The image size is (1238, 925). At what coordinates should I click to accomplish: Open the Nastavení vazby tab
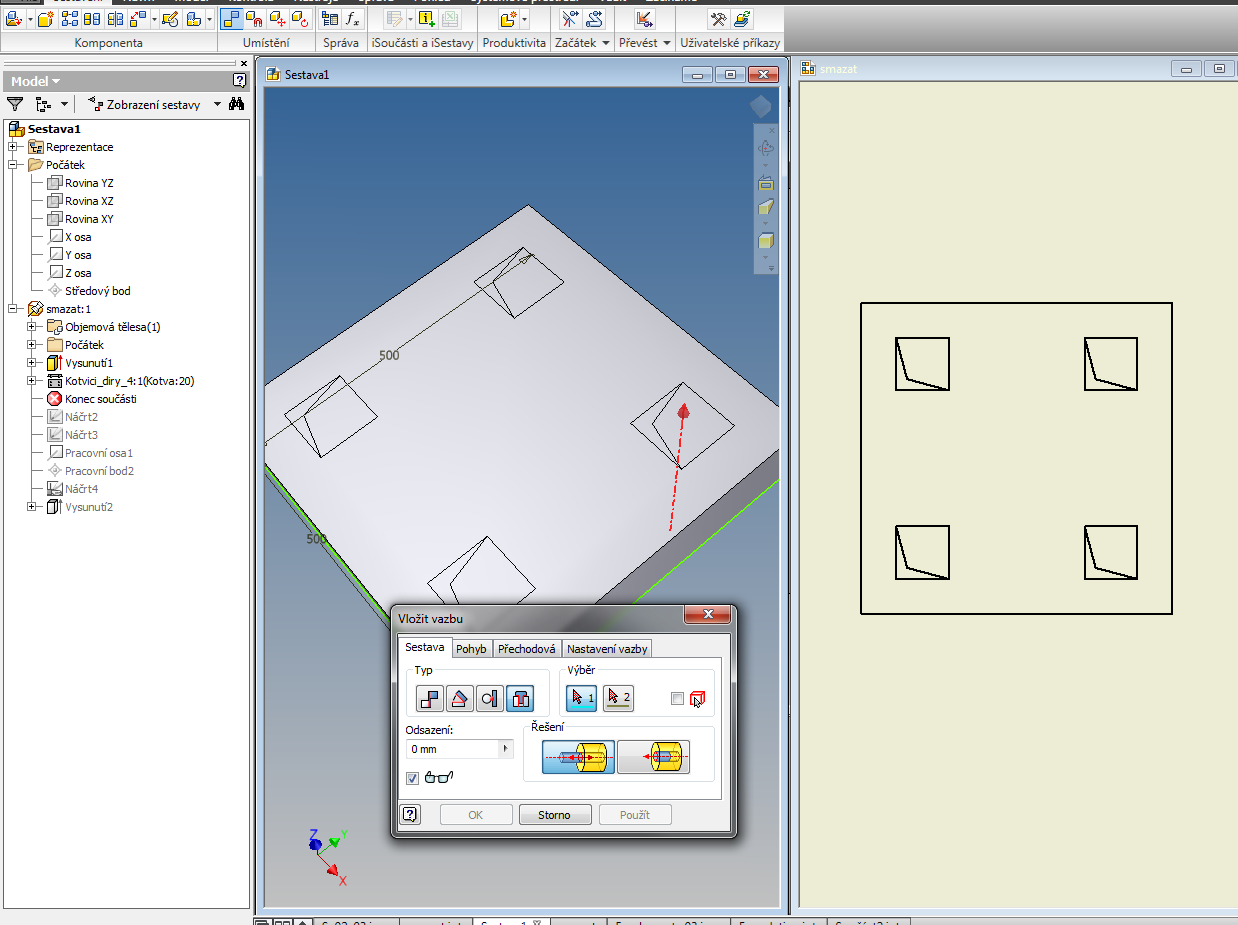click(x=608, y=649)
